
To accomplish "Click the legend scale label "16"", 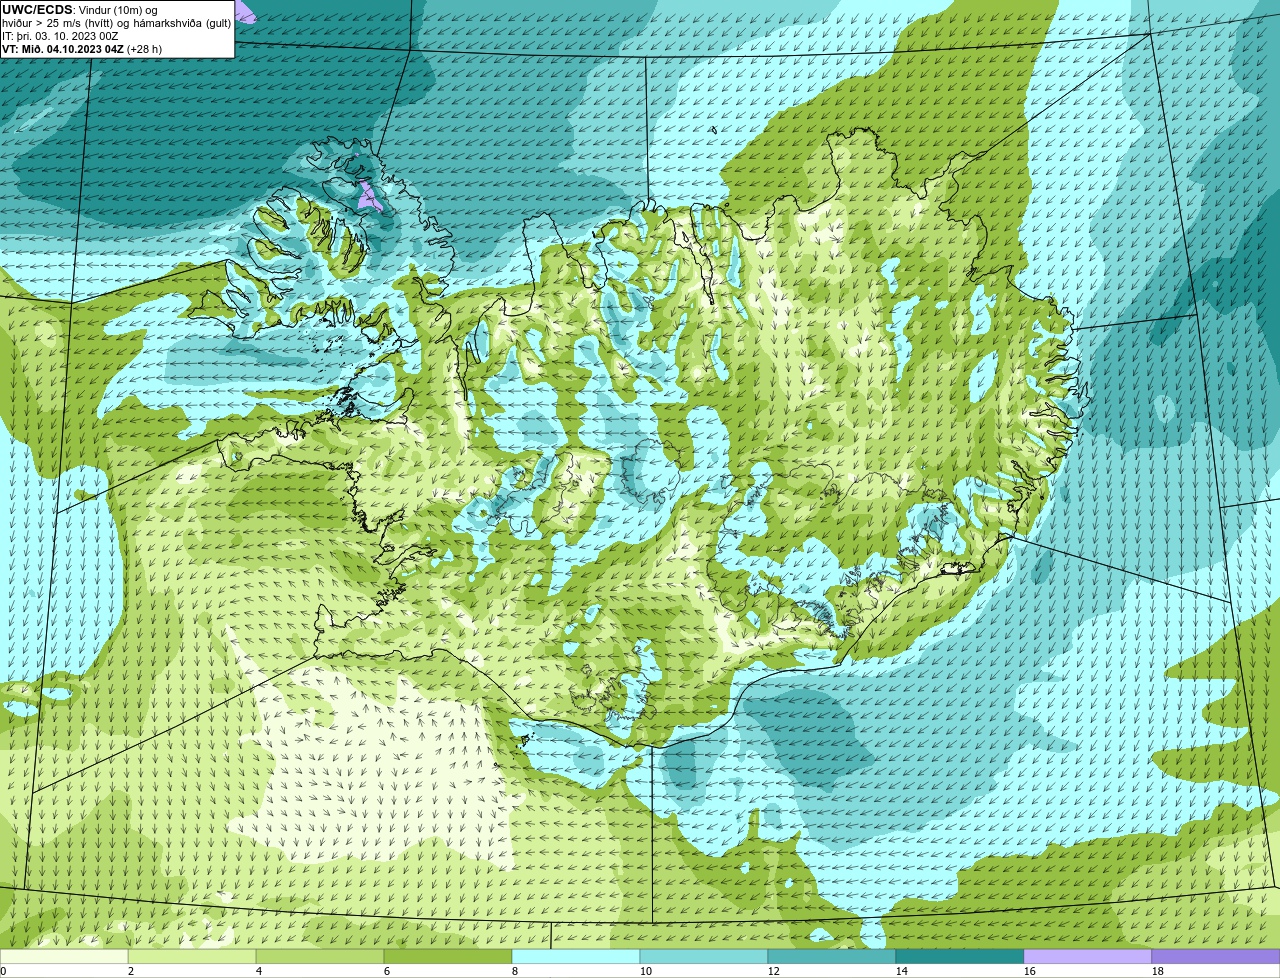I will [x=1030, y=971].
